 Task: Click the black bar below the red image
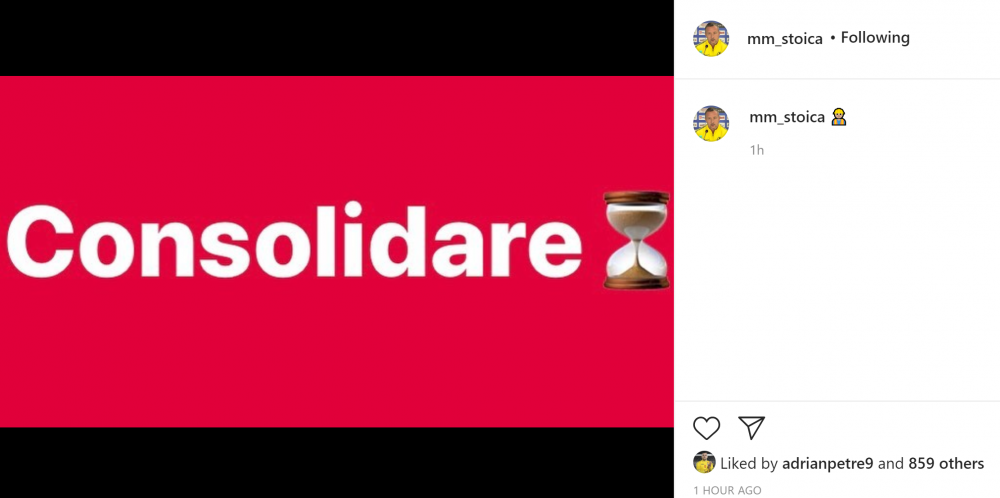point(337,462)
